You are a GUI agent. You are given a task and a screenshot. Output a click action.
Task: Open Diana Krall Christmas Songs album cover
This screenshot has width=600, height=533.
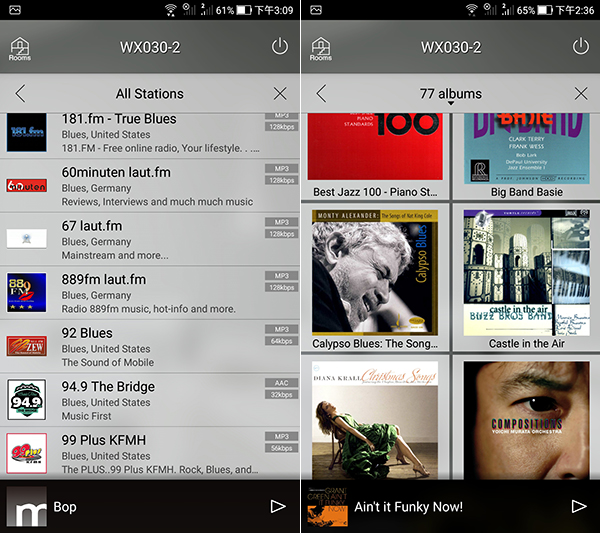click(375, 420)
